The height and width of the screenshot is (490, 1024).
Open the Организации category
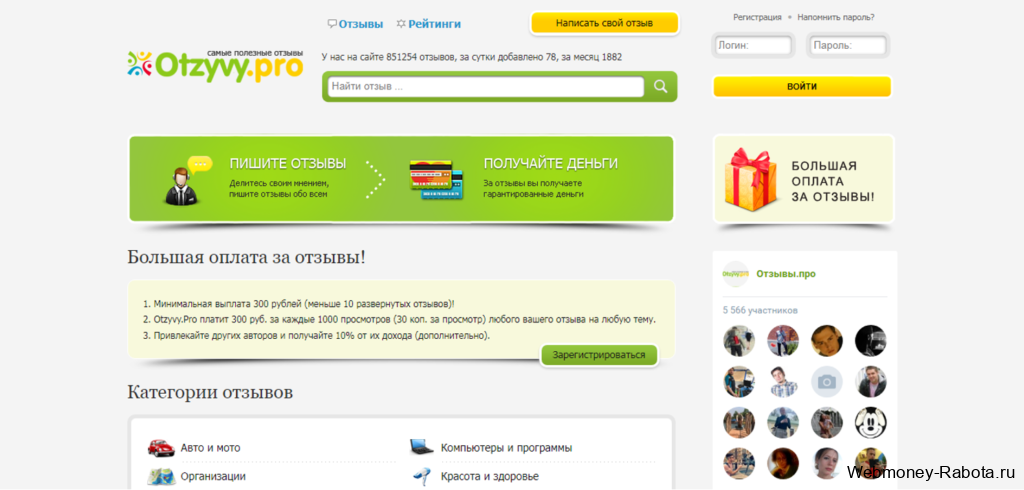(x=213, y=477)
